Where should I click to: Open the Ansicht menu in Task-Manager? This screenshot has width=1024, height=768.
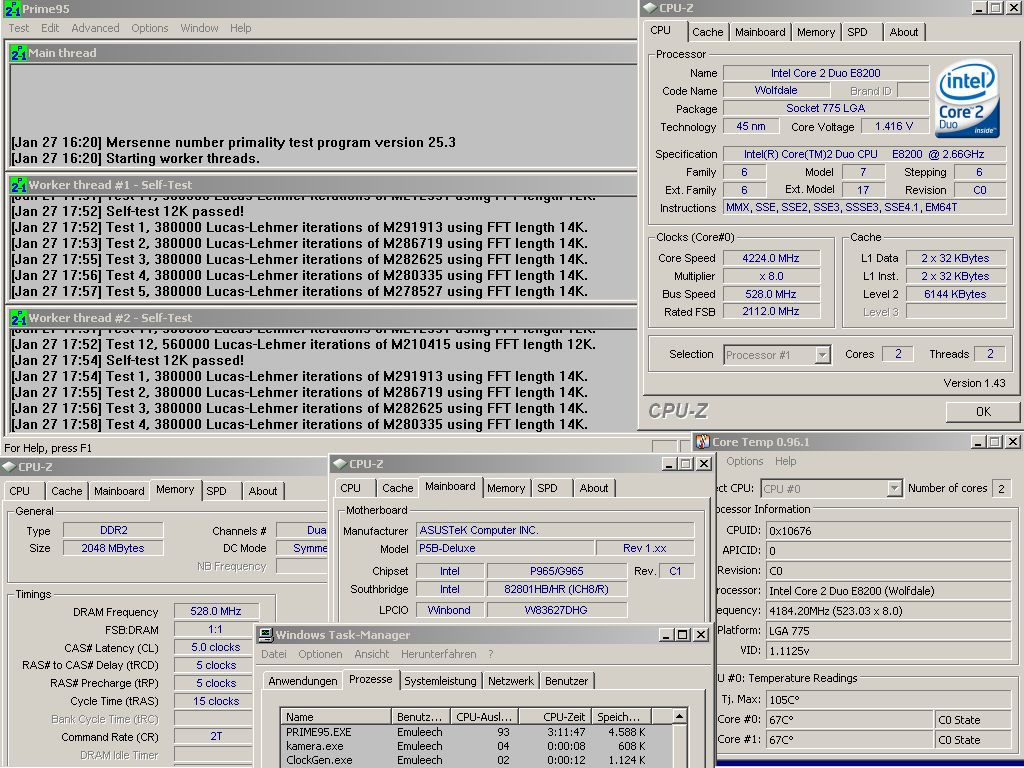click(x=372, y=654)
